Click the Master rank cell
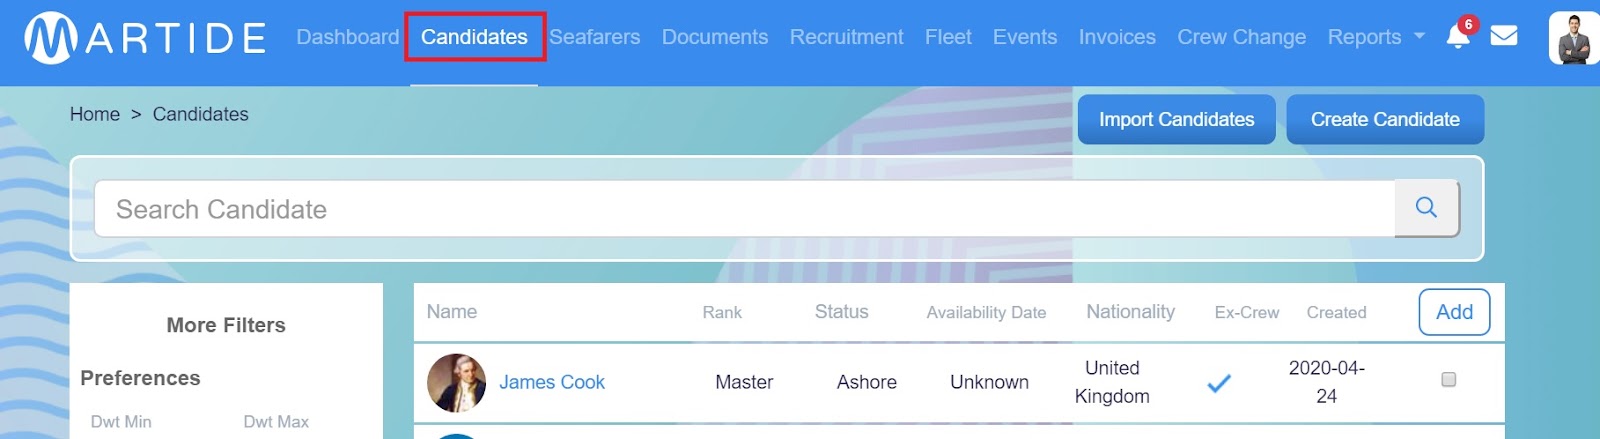 pyautogui.click(x=744, y=382)
